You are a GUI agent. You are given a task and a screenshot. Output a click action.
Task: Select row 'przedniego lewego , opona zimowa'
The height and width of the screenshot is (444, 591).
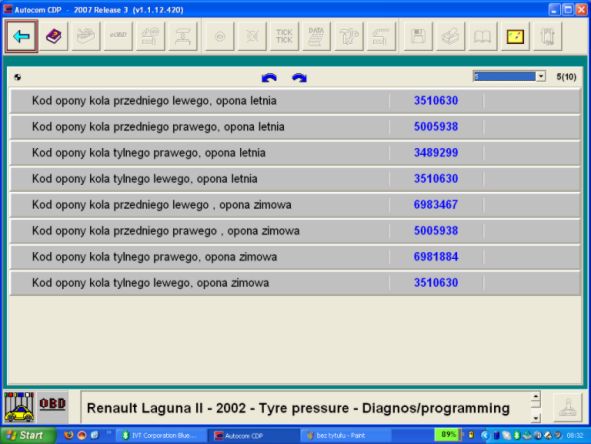[295, 205]
